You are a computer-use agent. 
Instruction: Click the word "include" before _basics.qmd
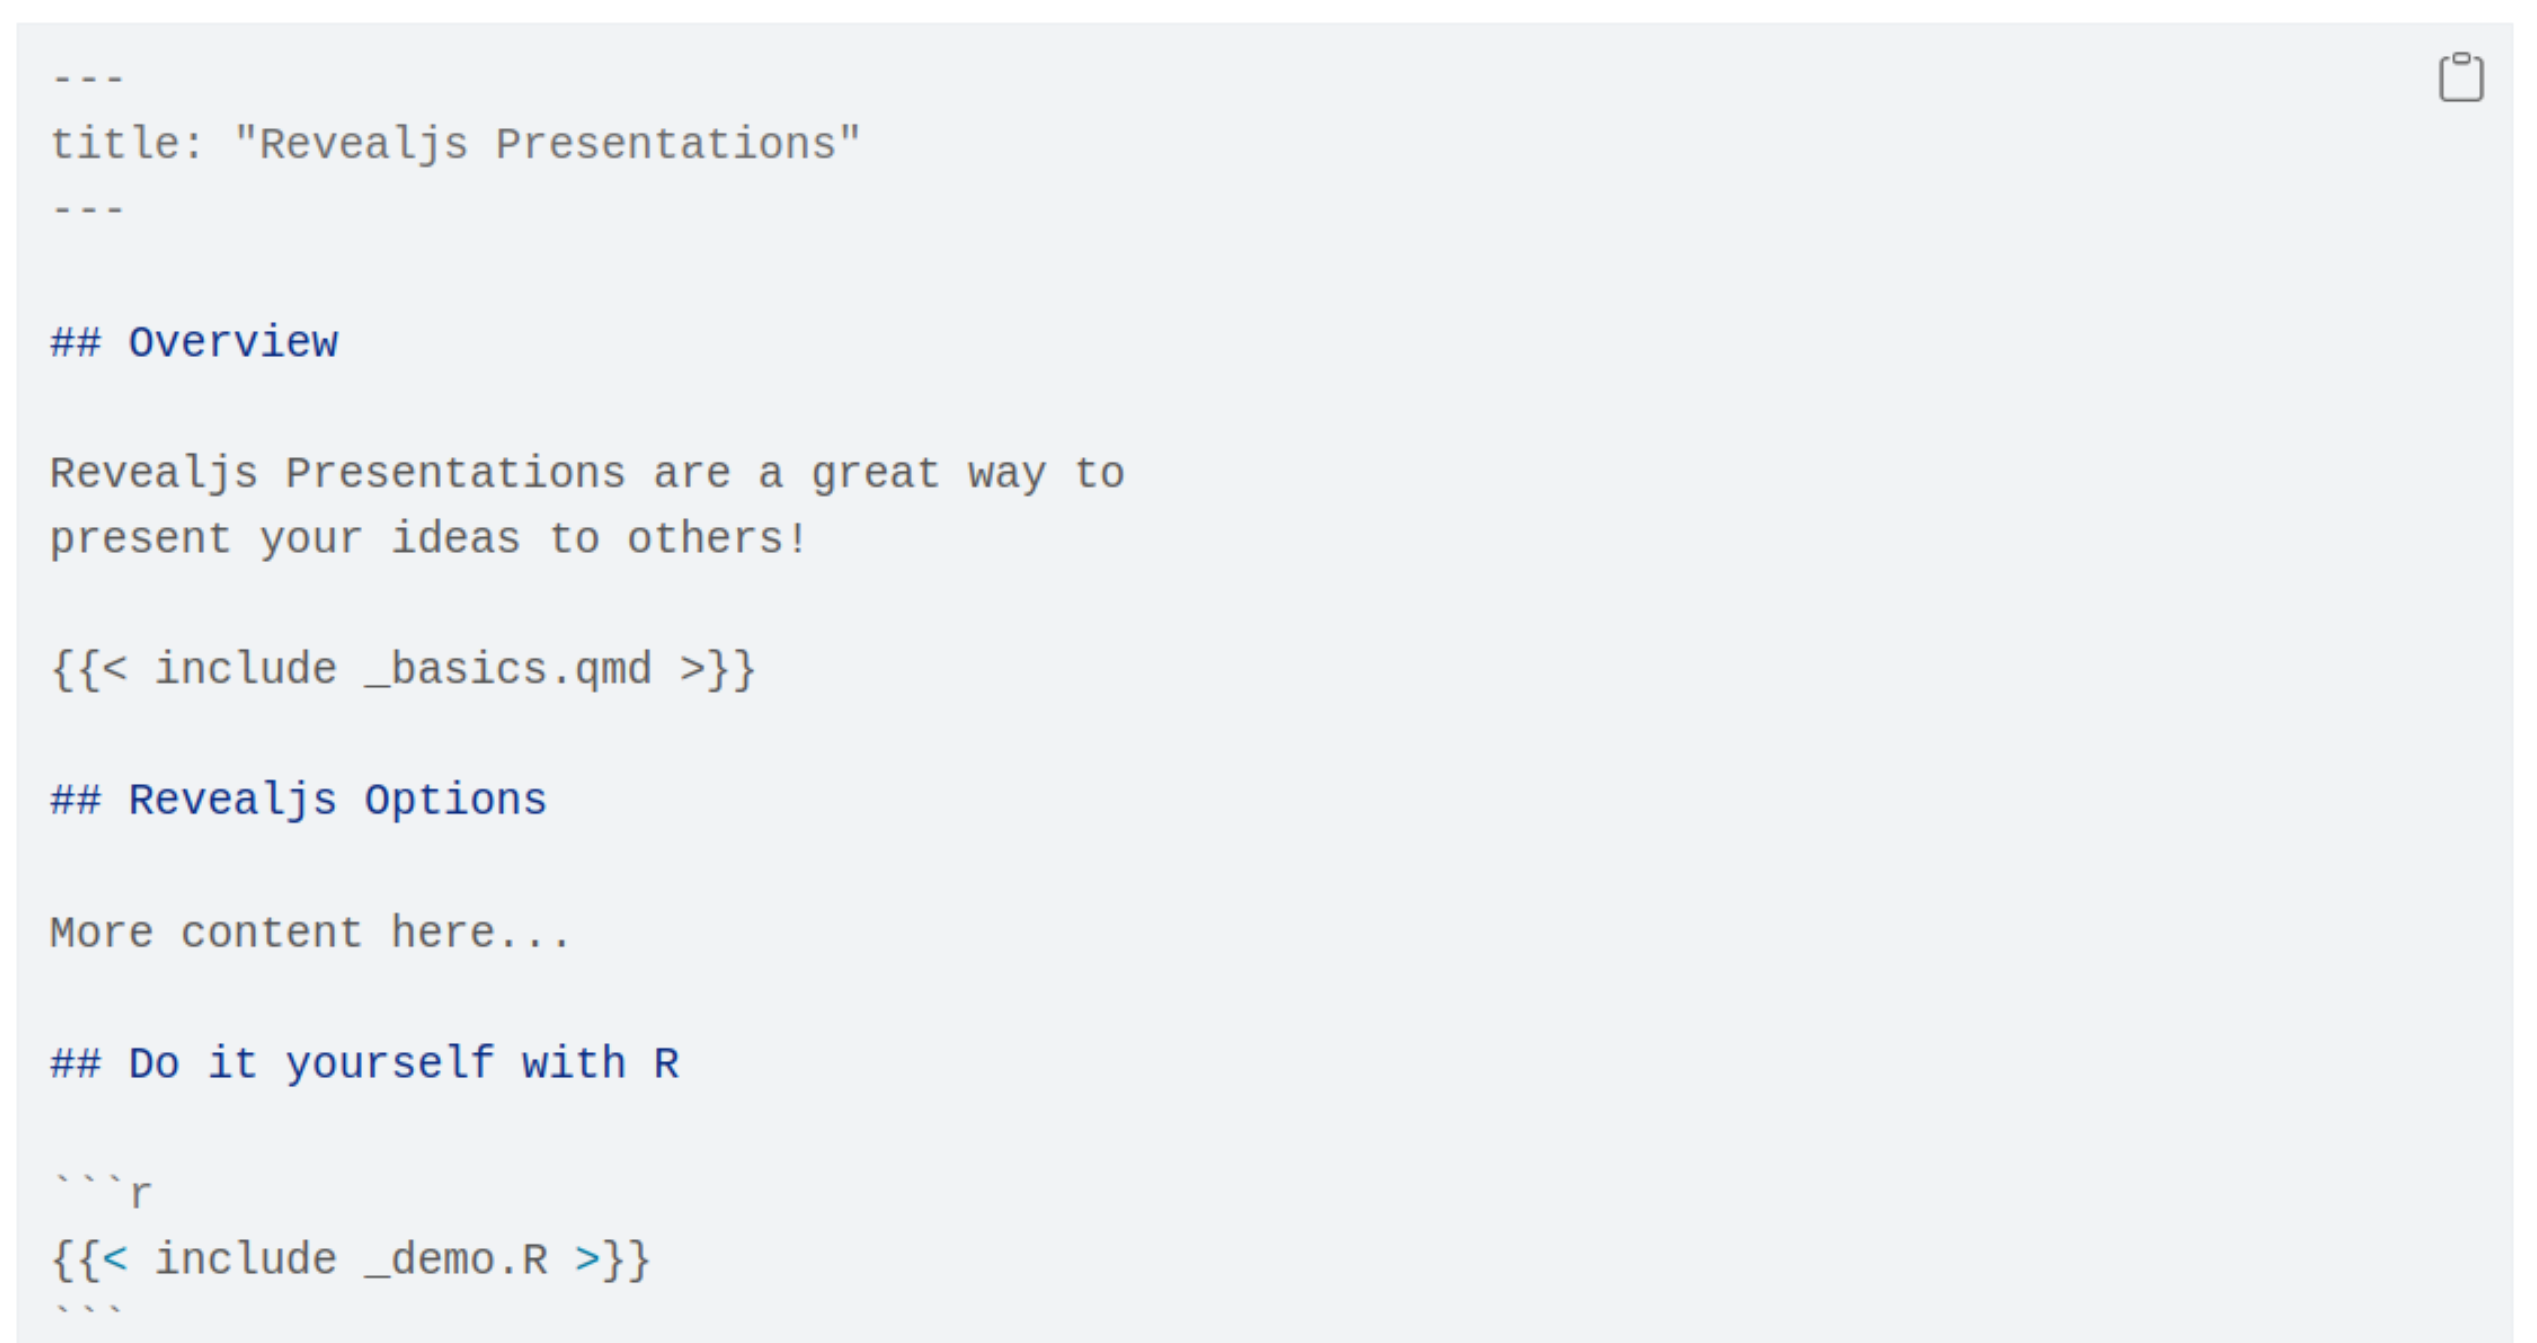(246, 670)
